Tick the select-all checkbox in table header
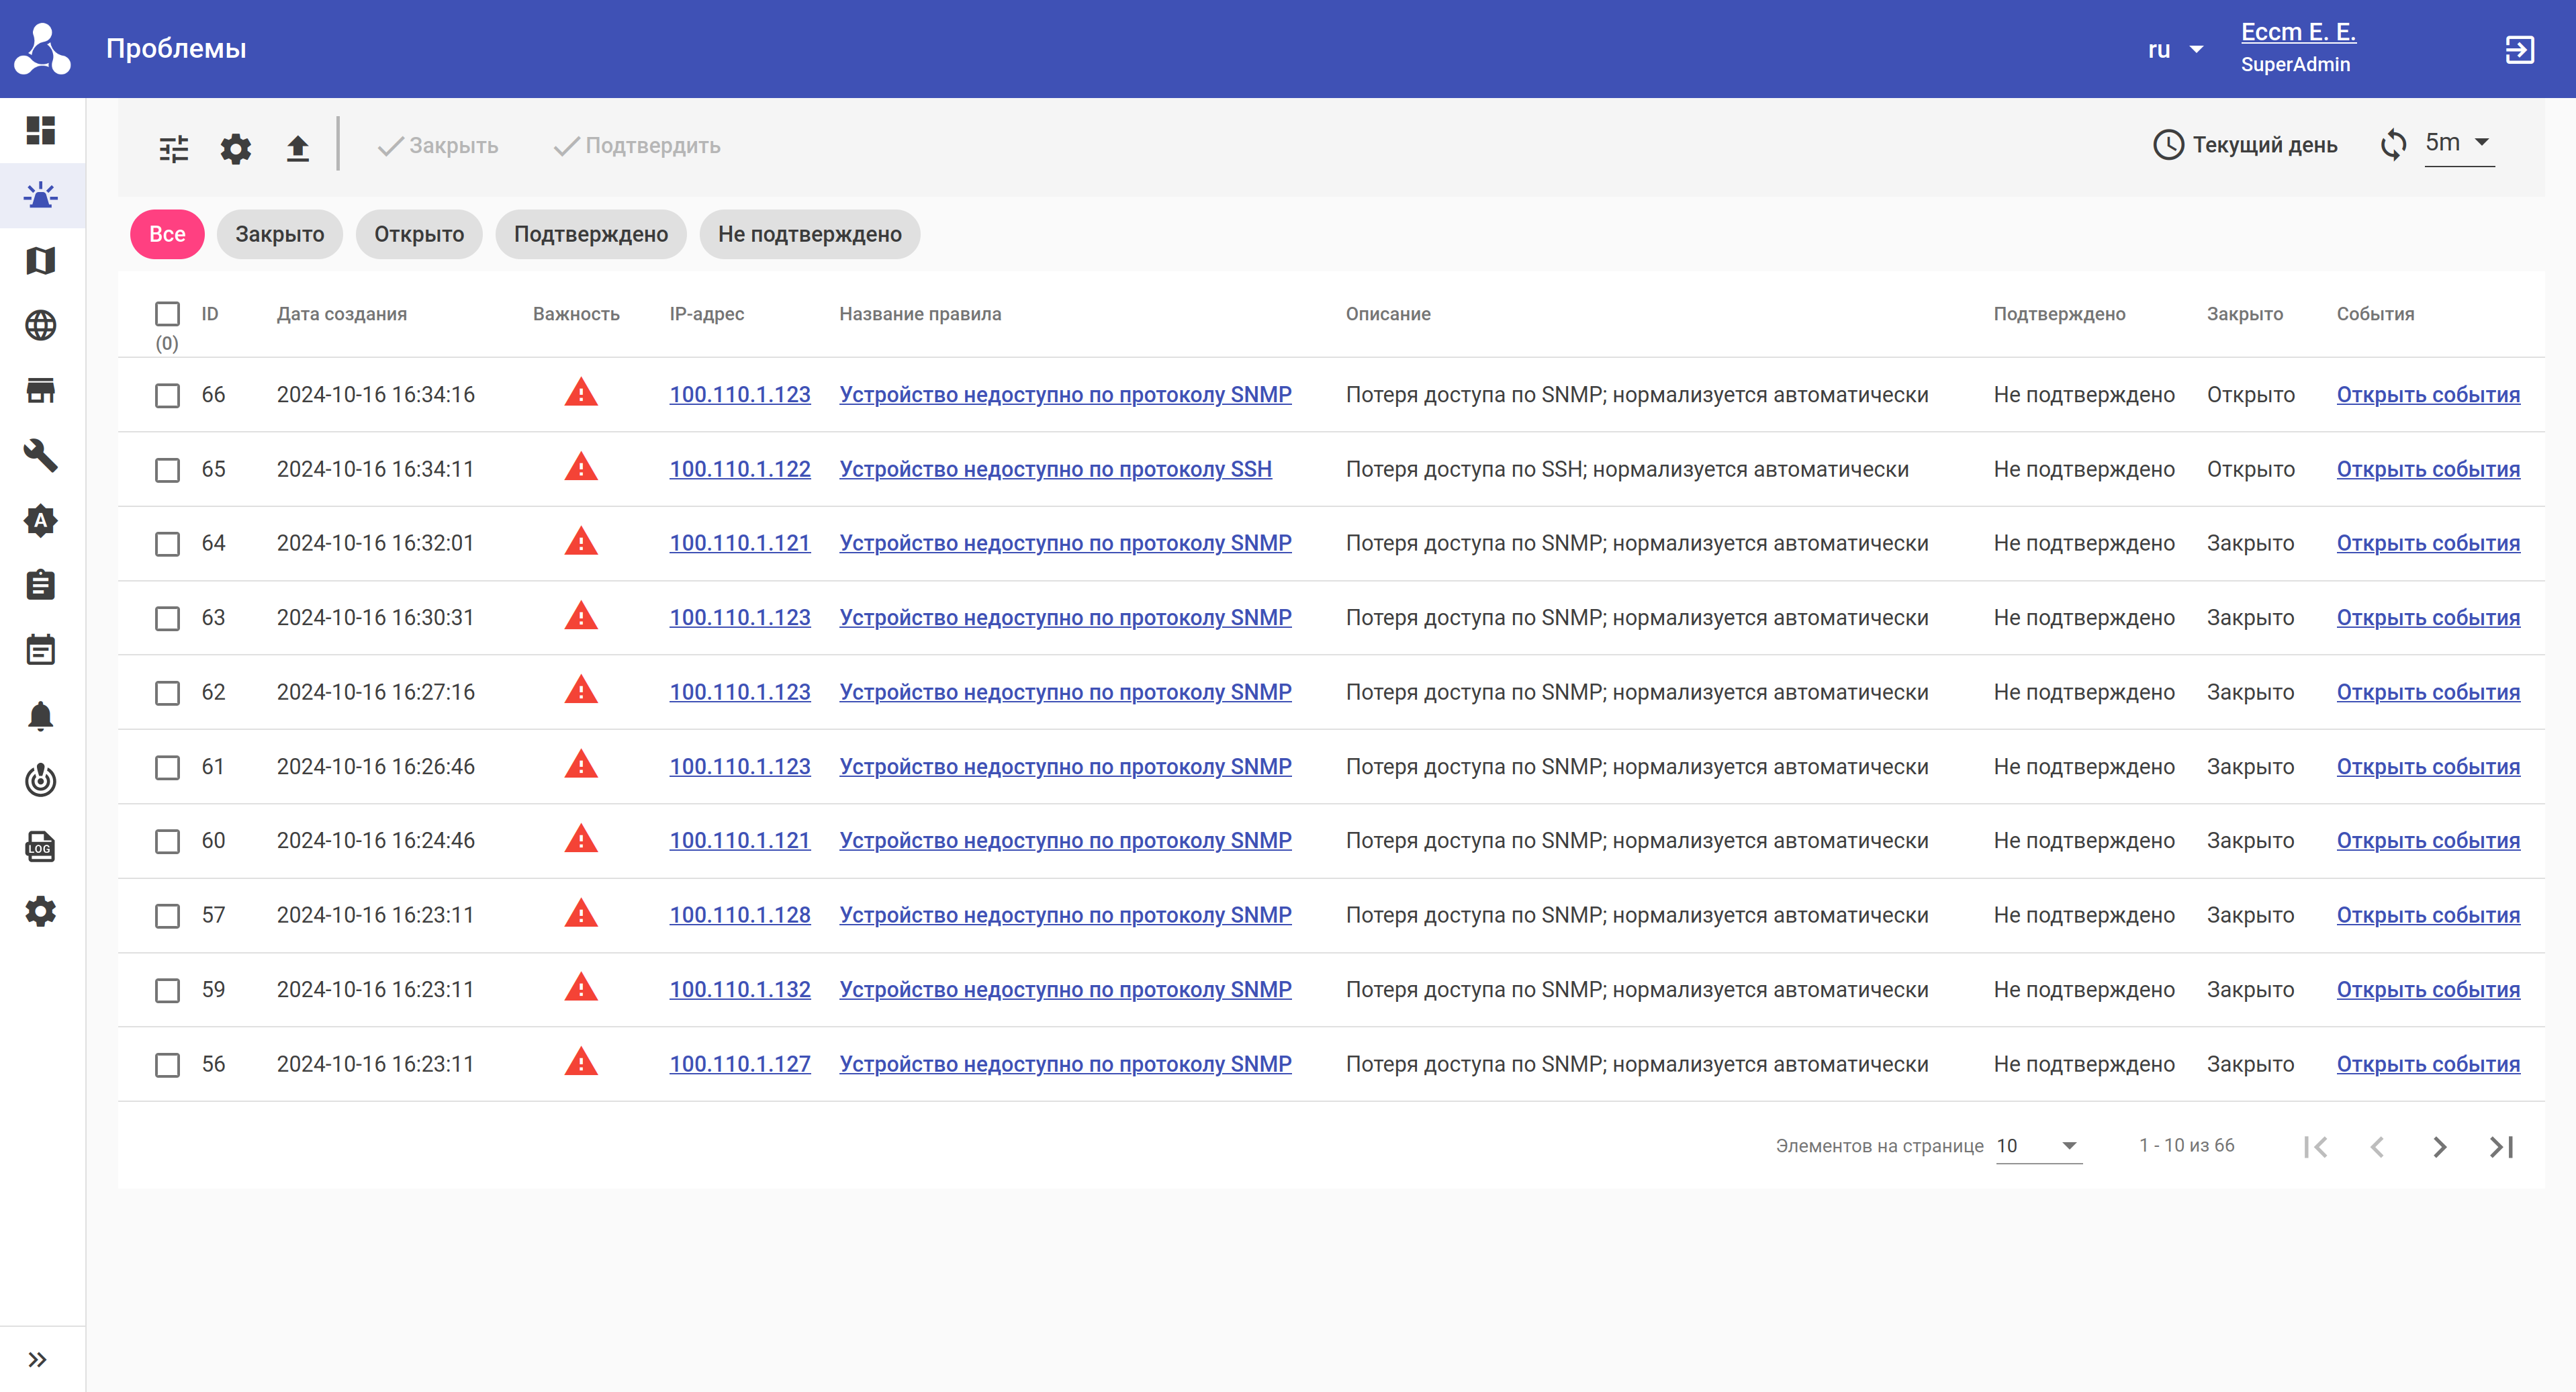Image resolution: width=2576 pixels, height=1392 pixels. point(167,314)
